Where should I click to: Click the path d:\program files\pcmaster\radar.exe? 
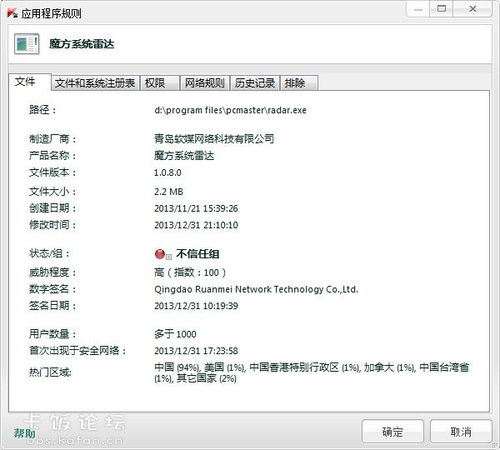(230, 110)
